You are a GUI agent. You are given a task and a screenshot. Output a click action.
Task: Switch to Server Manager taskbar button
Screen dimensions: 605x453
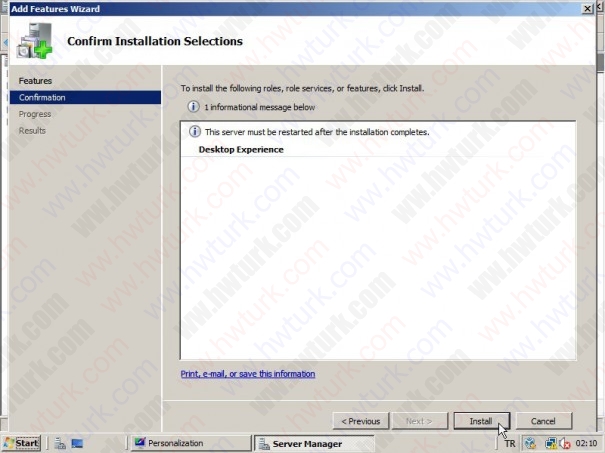pyautogui.click(x=314, y=444)
